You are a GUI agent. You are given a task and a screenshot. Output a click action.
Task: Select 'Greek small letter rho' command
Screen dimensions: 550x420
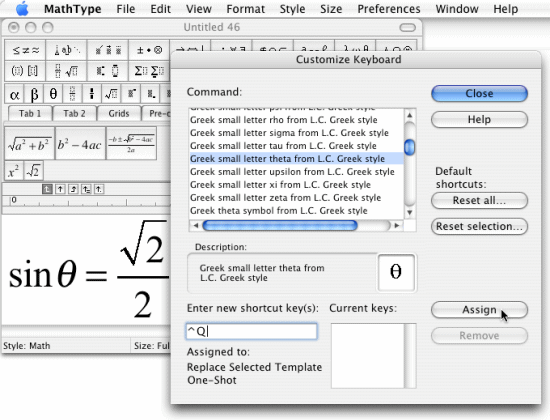(296, 120)
